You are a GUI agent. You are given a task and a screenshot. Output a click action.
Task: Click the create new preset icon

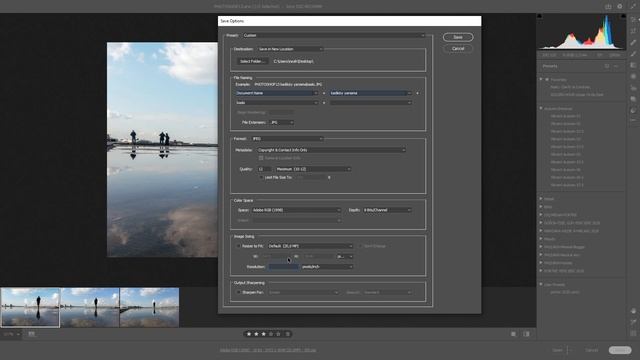tap(607, 66)
